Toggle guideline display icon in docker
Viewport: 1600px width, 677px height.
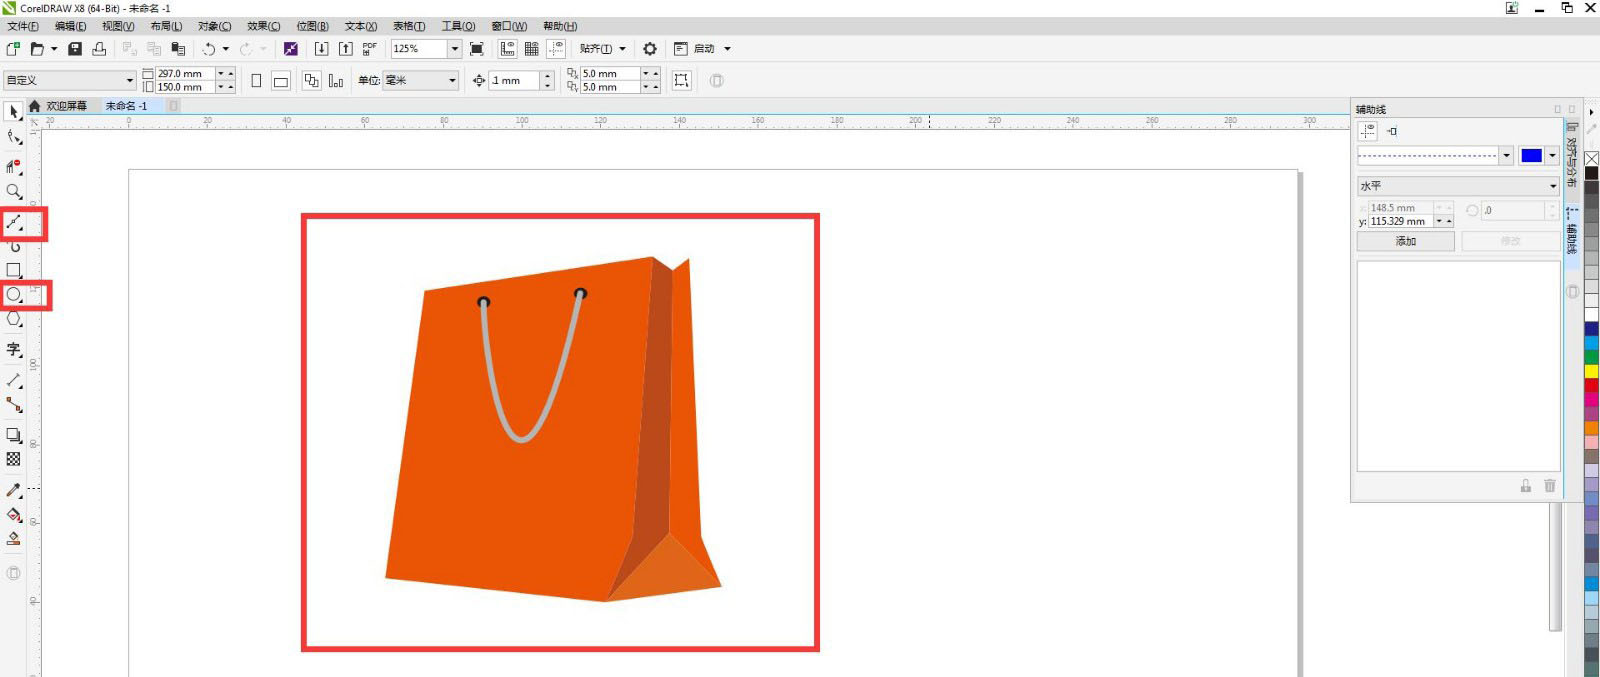(x=1368, y=130)
